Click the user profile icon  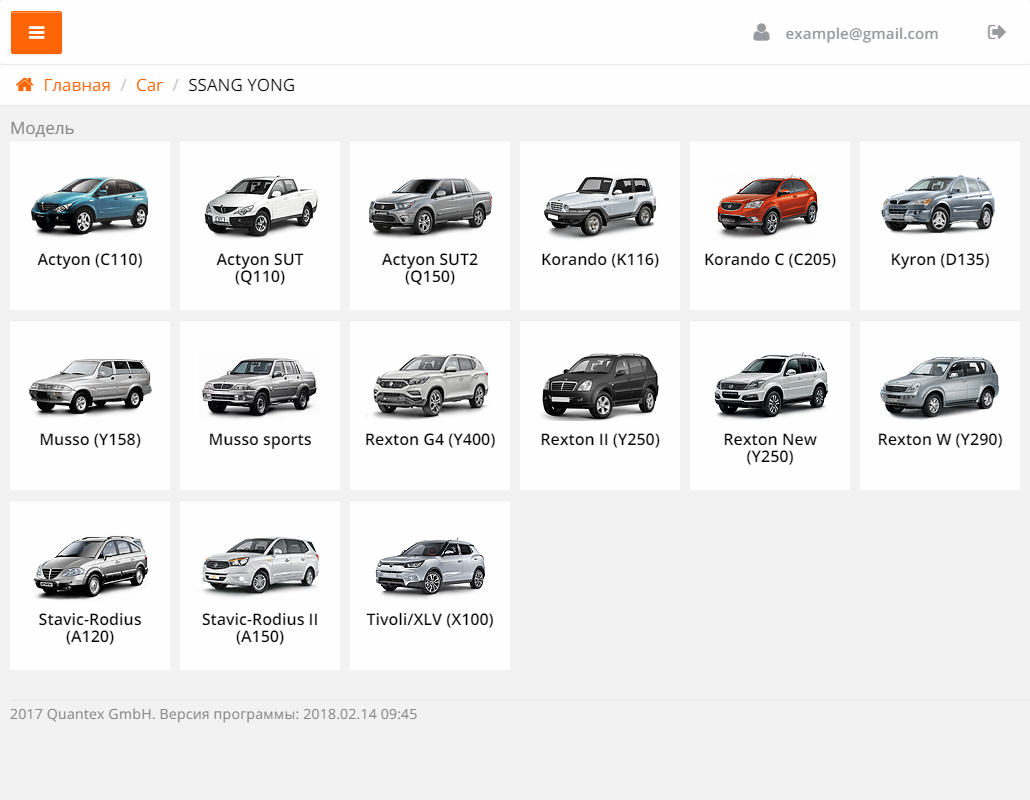(762, 33)
